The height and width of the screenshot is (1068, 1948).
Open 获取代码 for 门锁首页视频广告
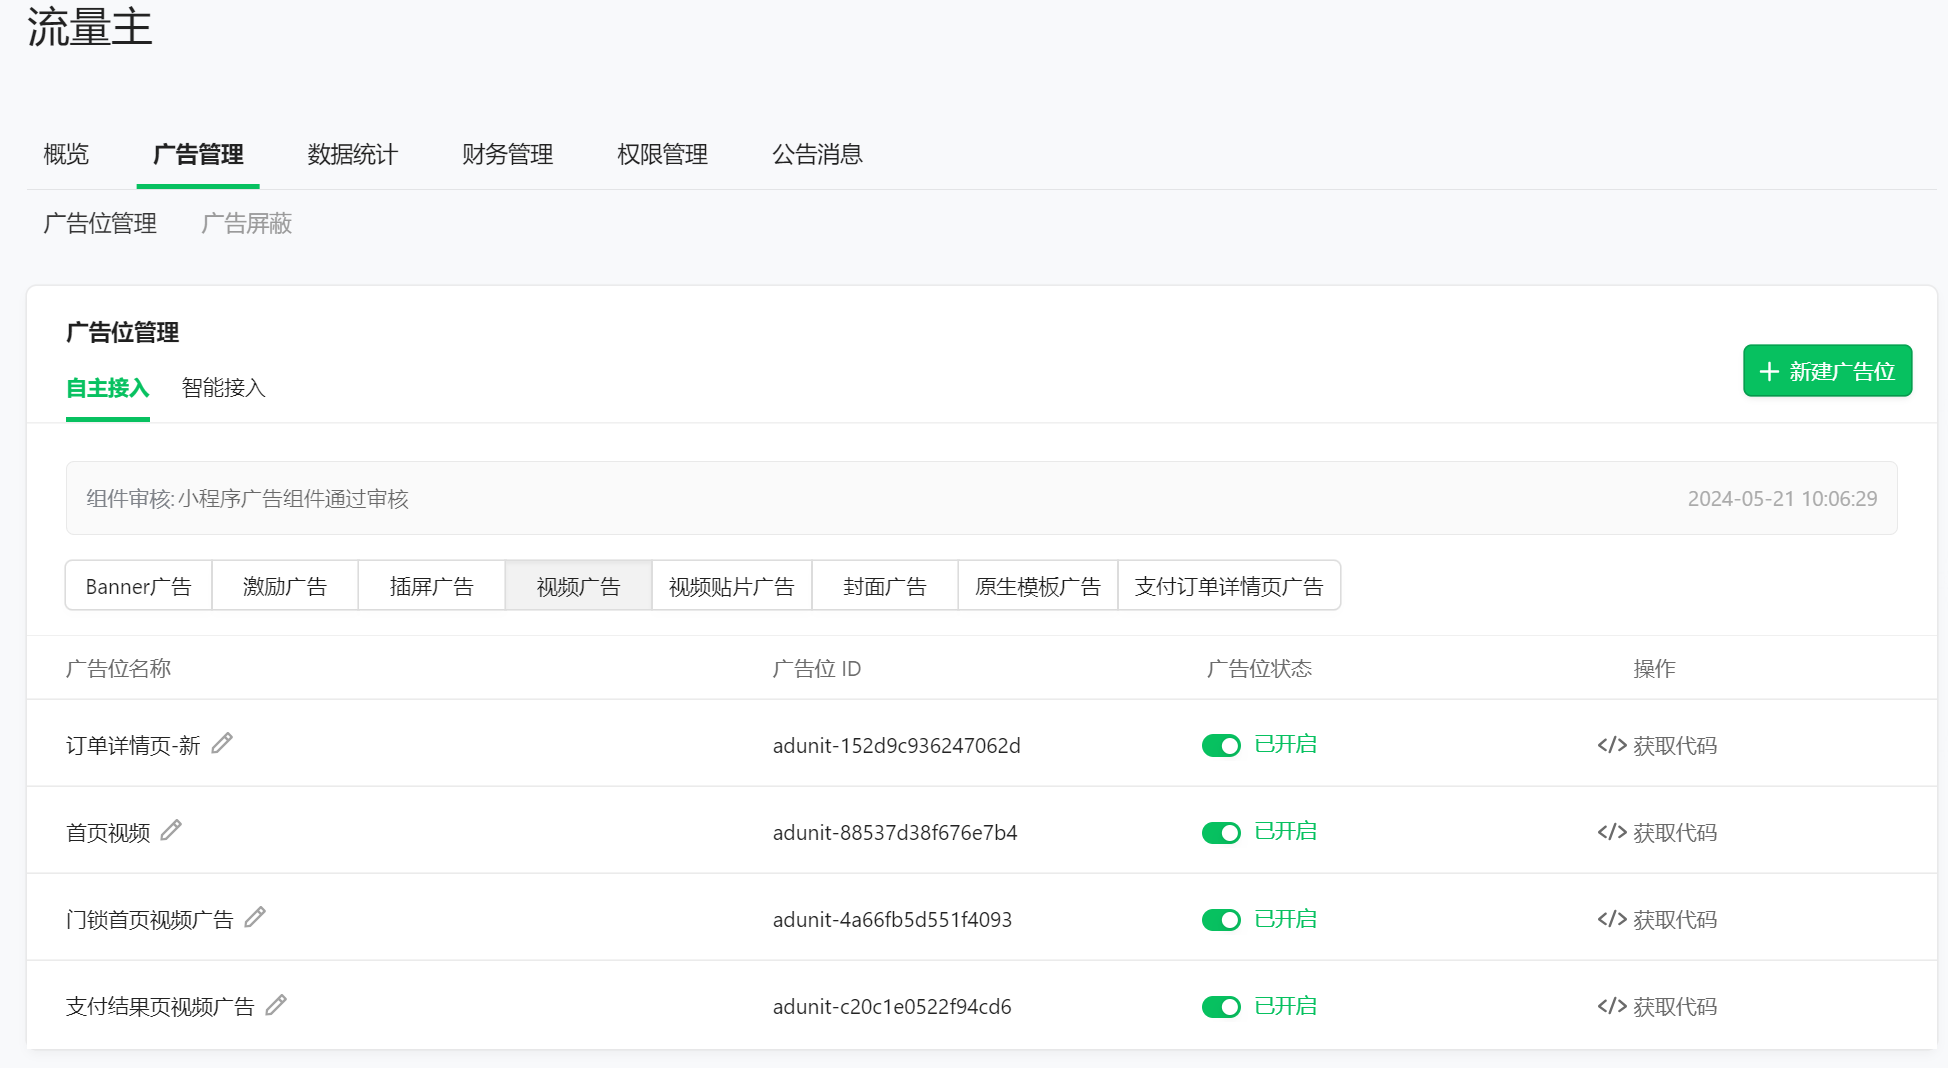(1657, 919)
